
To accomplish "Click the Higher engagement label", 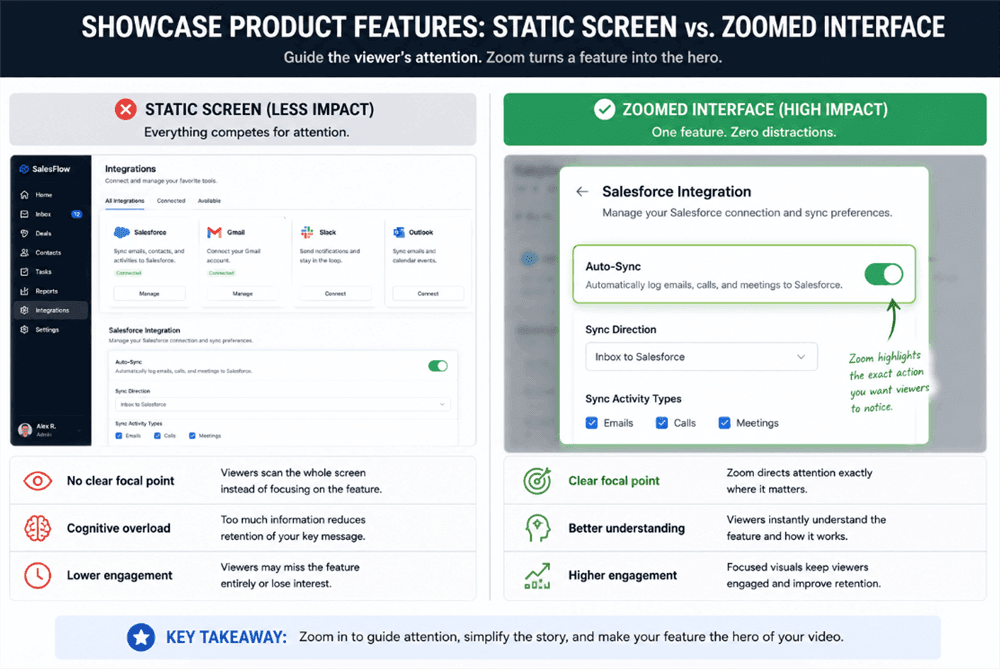I will (622, 575).
